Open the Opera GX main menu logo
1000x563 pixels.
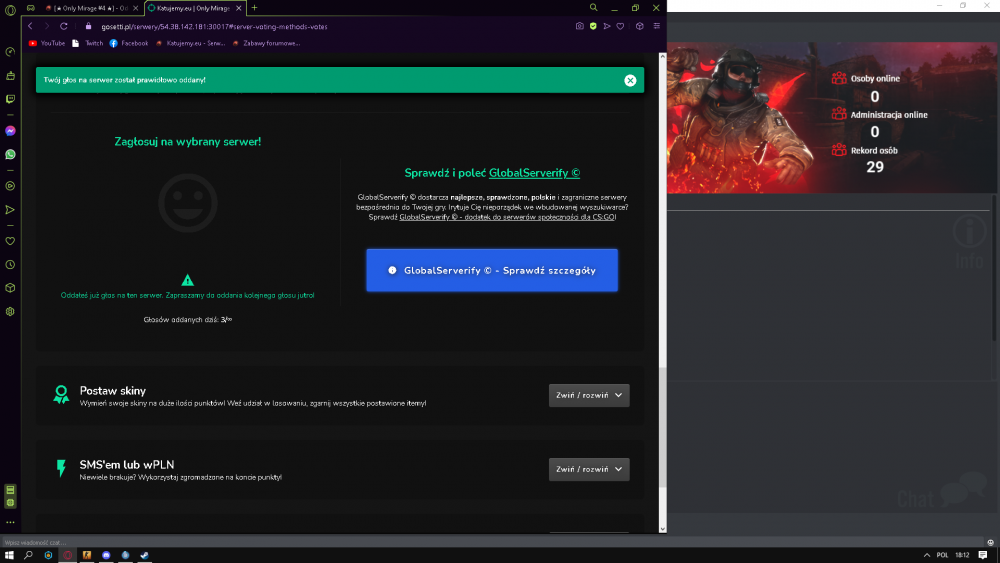click(10, 10)
